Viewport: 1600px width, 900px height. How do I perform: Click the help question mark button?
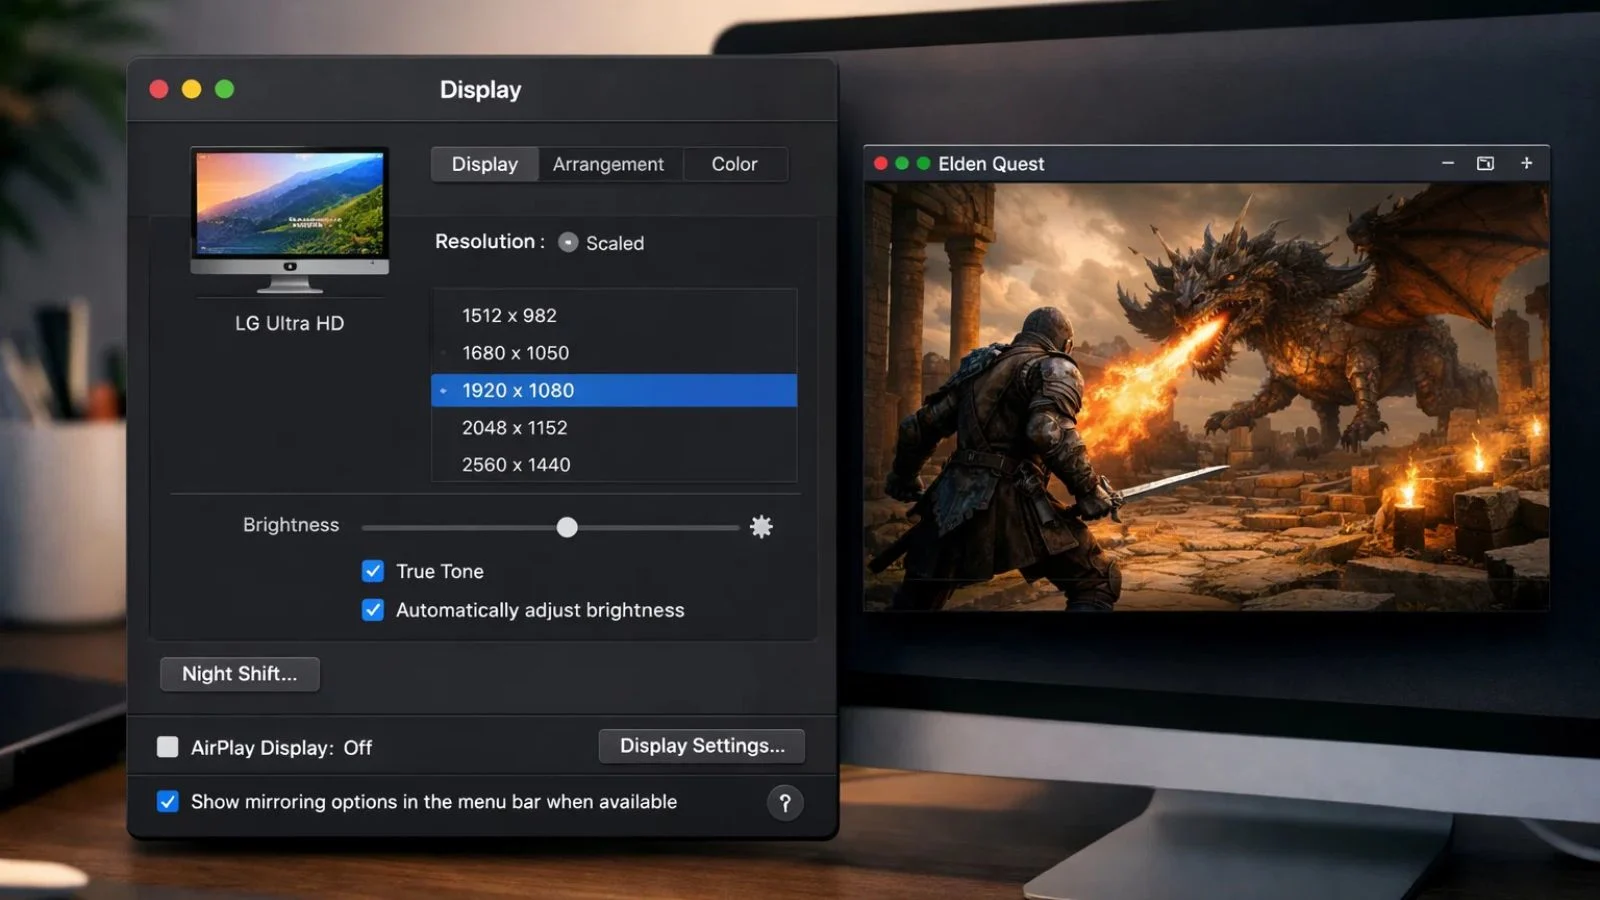[x=785, y=803]
